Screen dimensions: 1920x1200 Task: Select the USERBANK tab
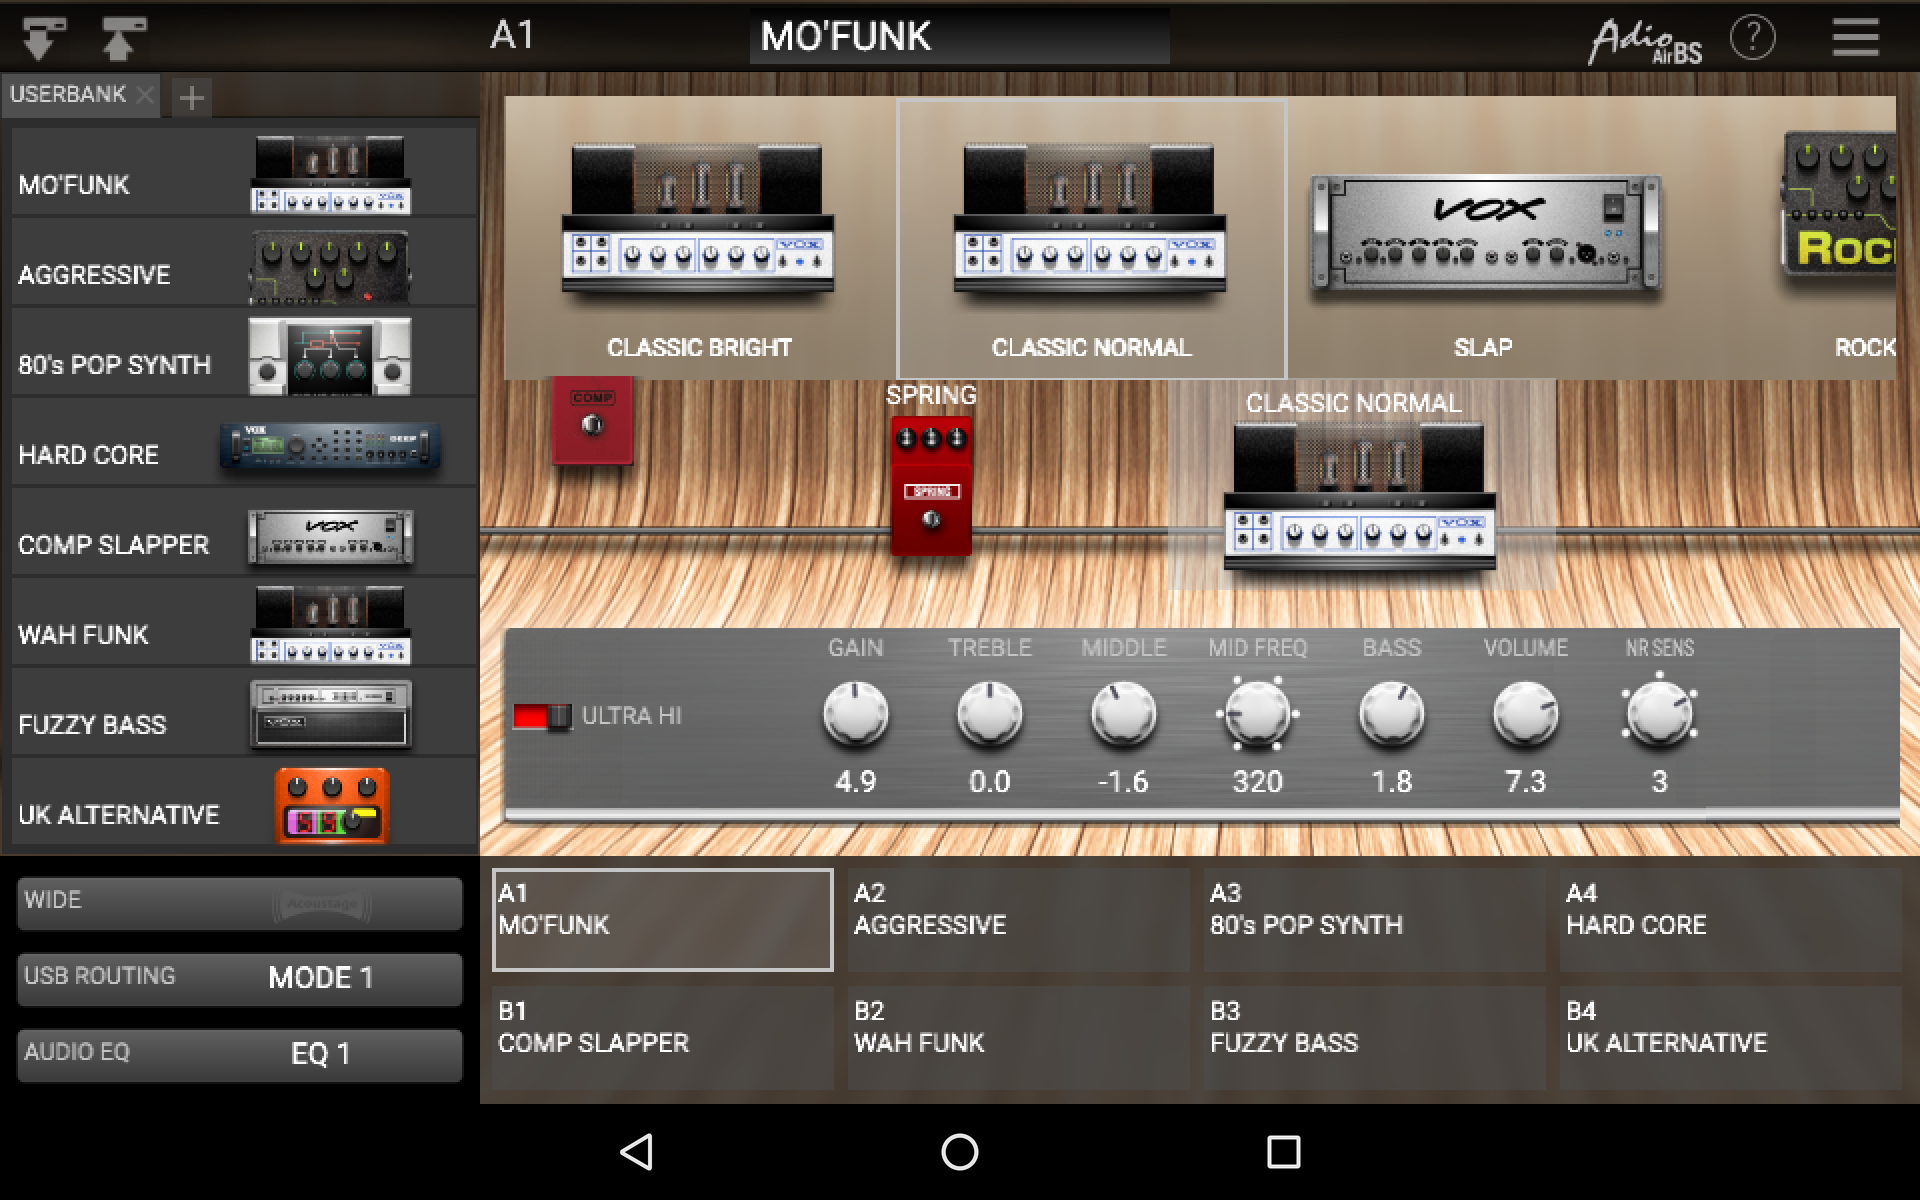(x=67, y=95)
